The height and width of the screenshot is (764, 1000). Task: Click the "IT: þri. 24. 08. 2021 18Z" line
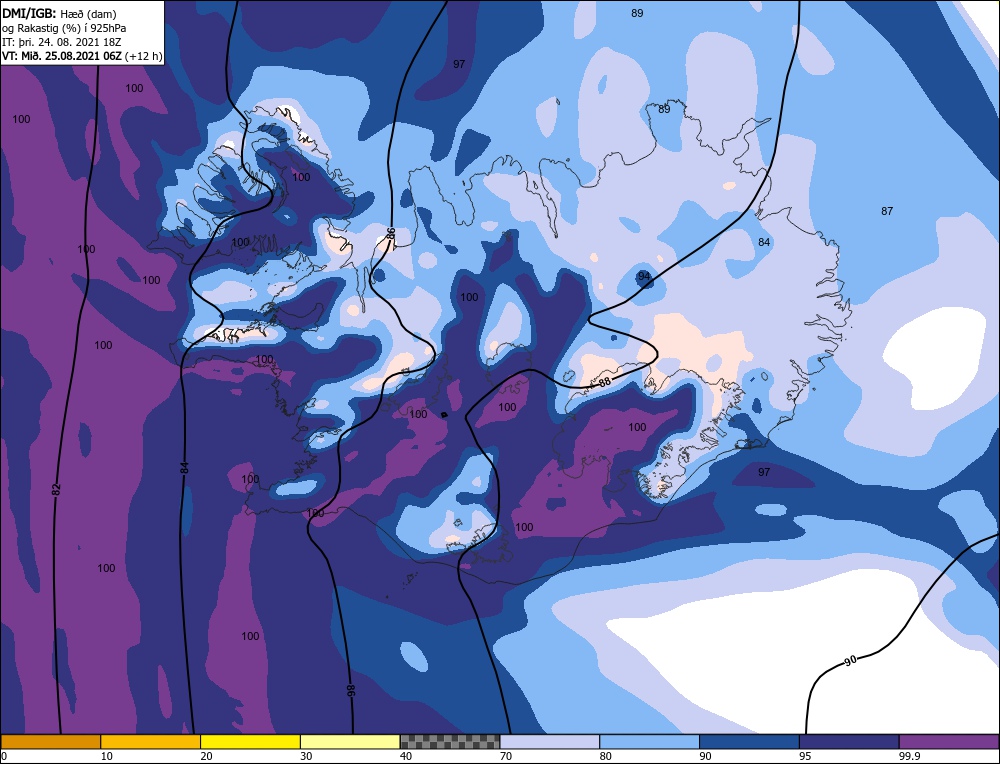tap(61, 42)
